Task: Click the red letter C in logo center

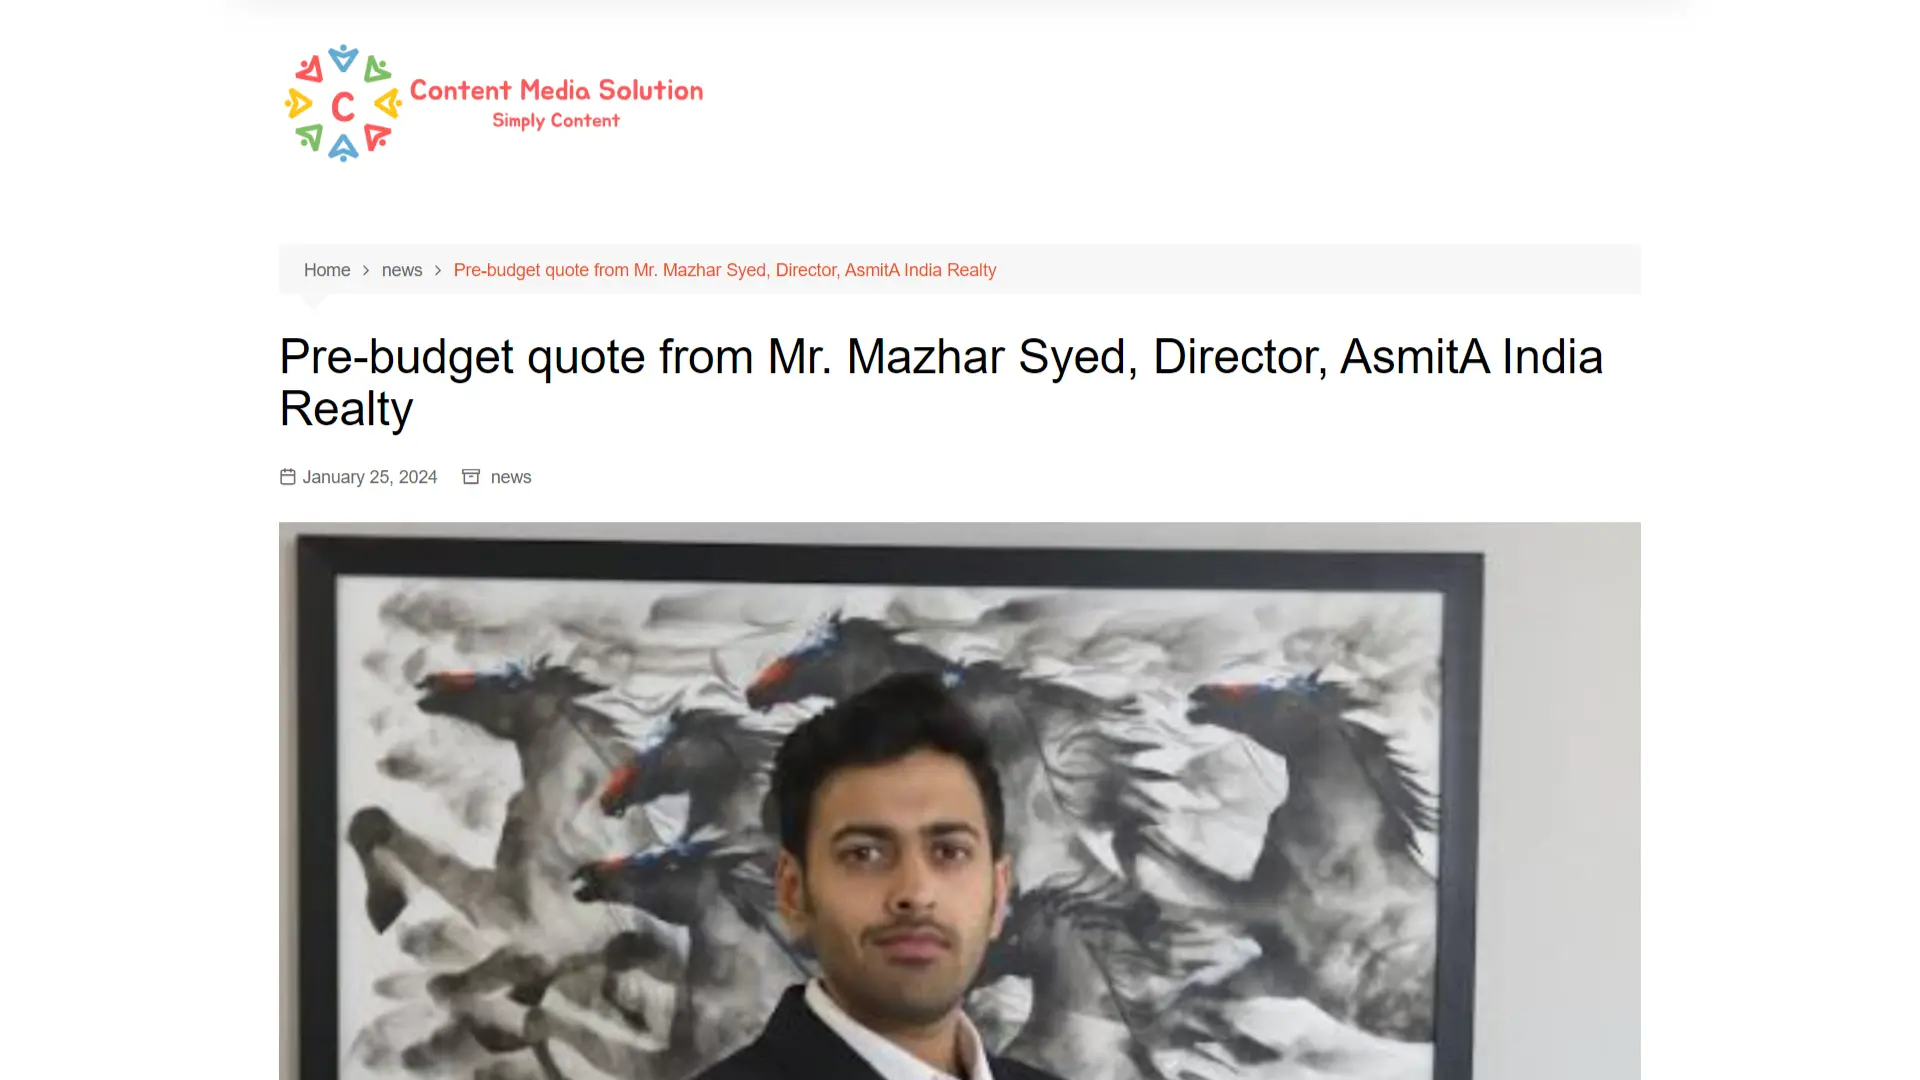Action: tap(343, 106)
